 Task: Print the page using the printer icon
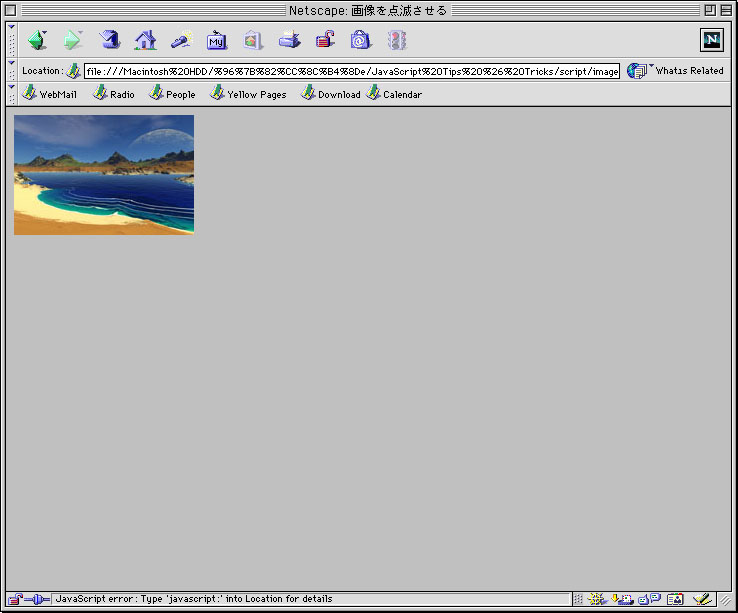click(x=289, y=40)
